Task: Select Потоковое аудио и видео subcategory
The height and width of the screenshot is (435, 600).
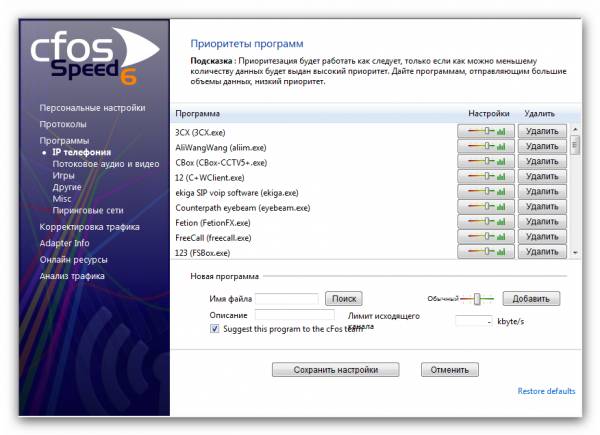Action: point(106,164)
